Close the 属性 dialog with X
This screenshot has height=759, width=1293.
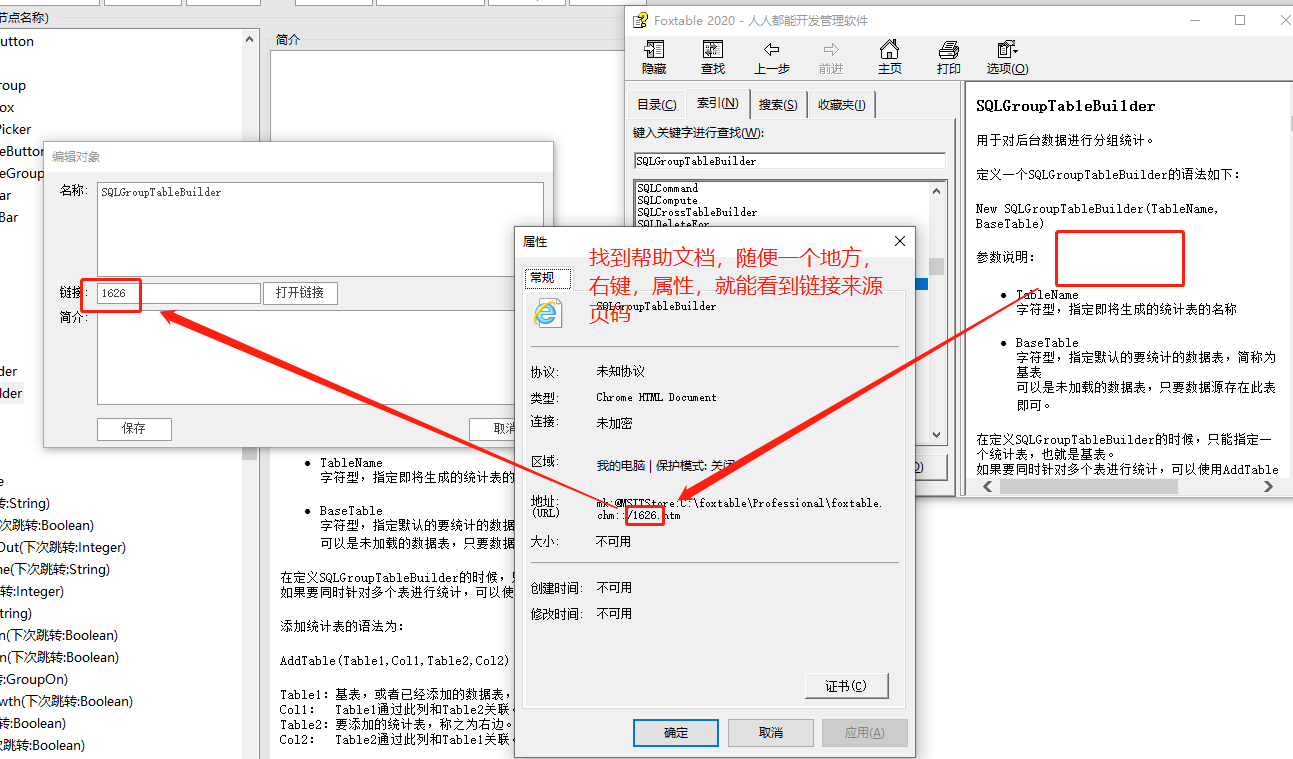pos(899,241)
